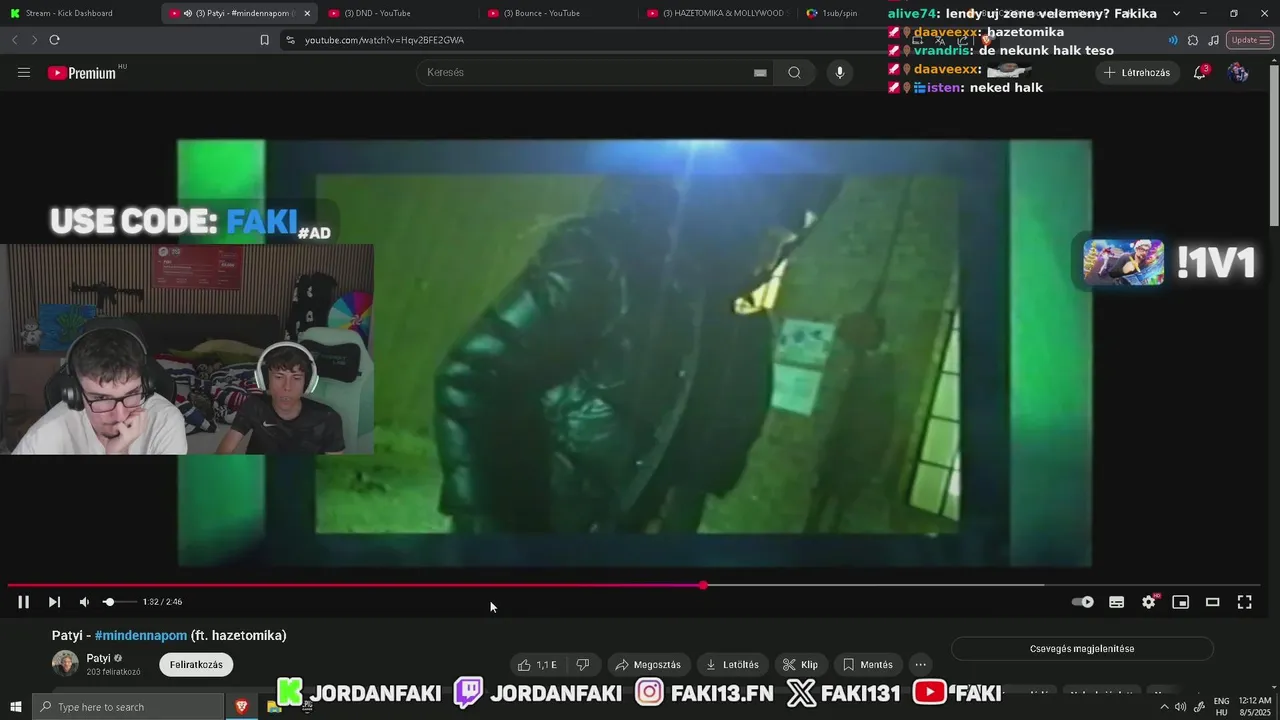Open the YouTube guide hamburger menu

click(24, 72)
